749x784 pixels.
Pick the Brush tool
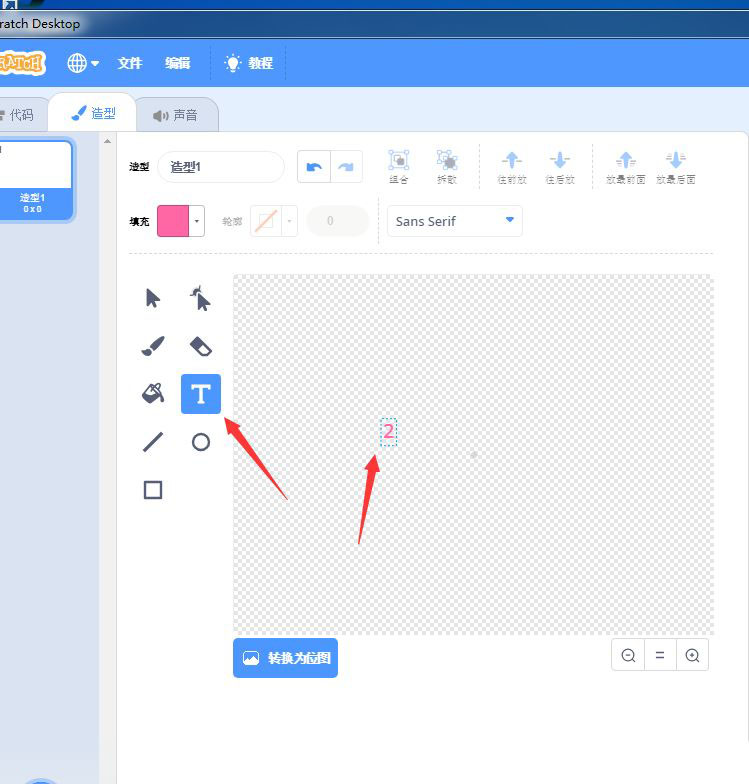click(153, 346)
